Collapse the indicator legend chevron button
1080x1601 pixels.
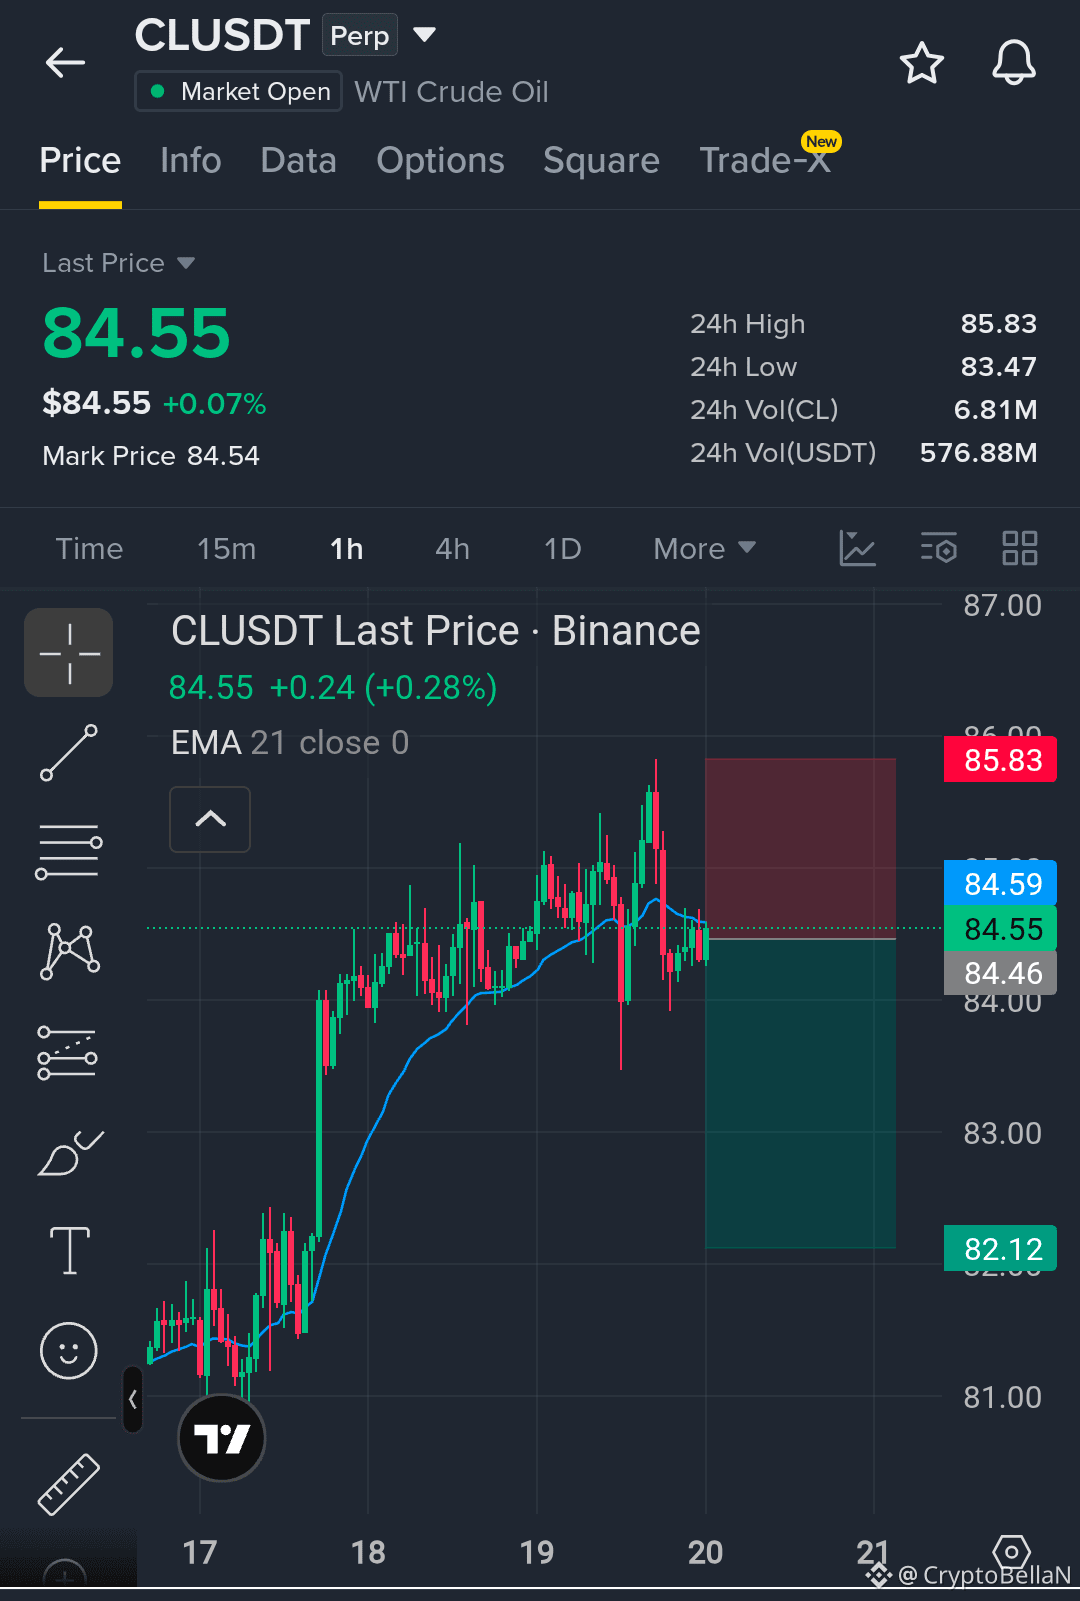coord(210,819)
